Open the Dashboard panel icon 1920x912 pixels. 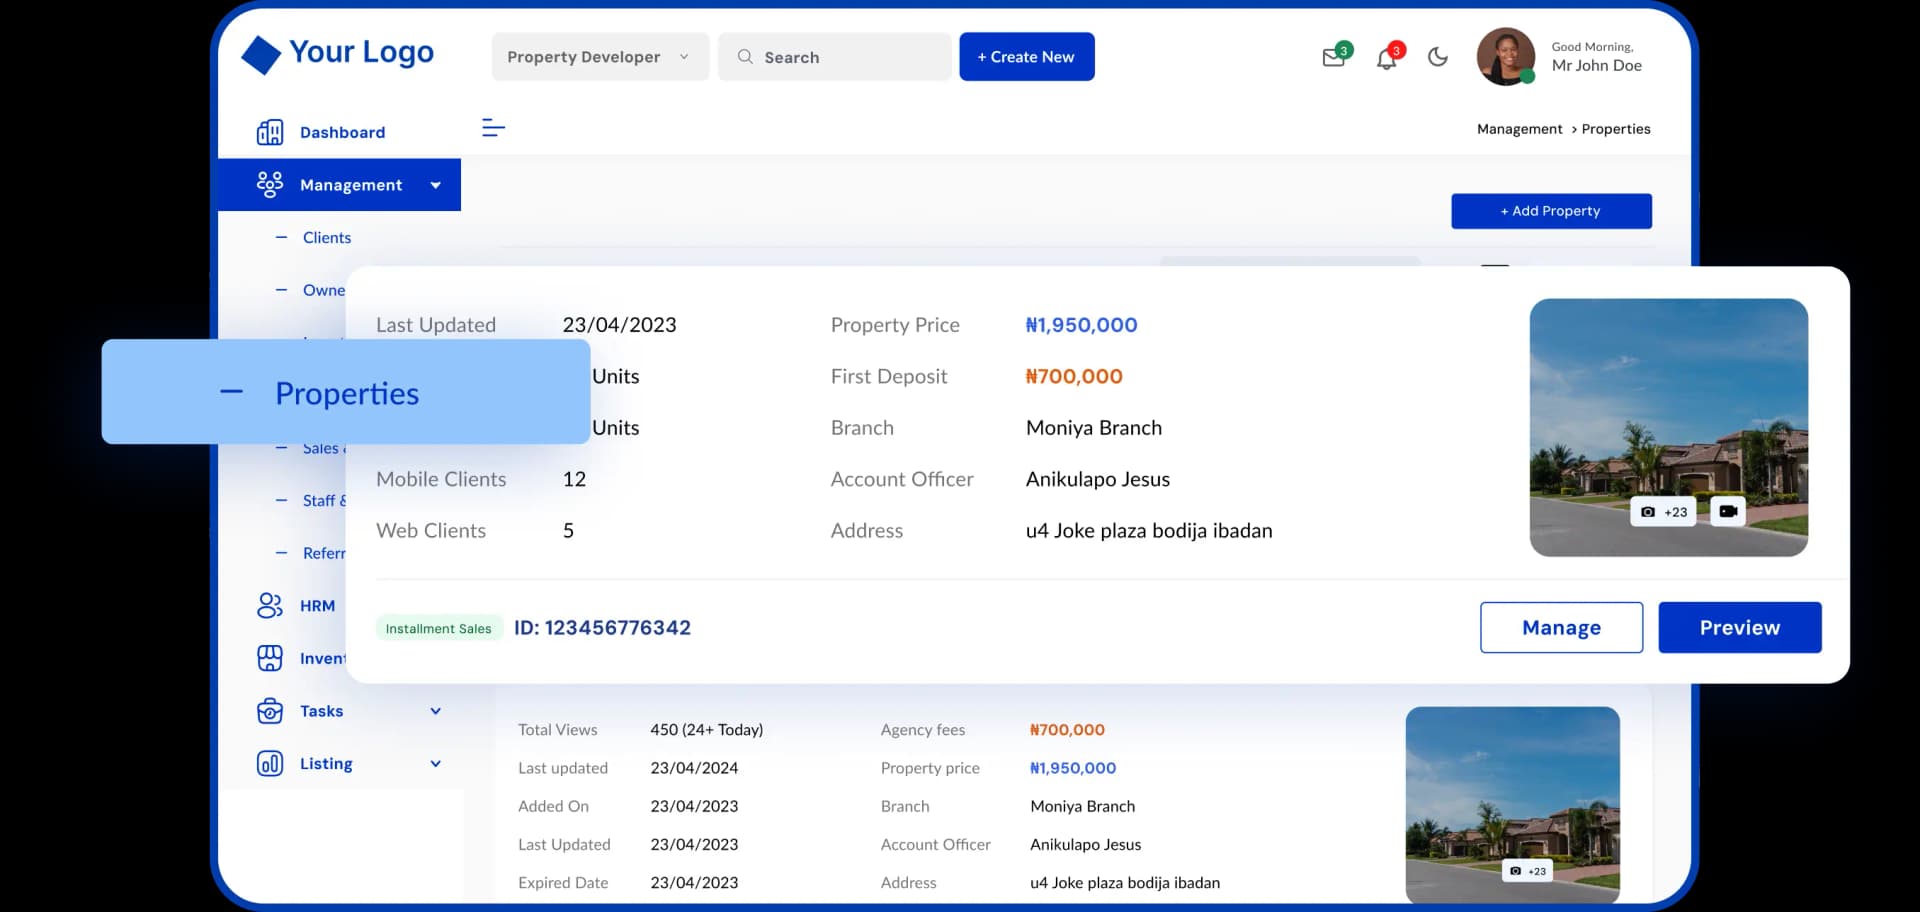[270, 131]
